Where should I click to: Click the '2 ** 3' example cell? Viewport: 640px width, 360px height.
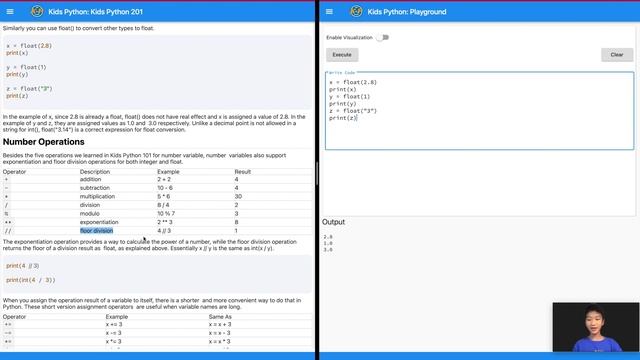(165, 222)
